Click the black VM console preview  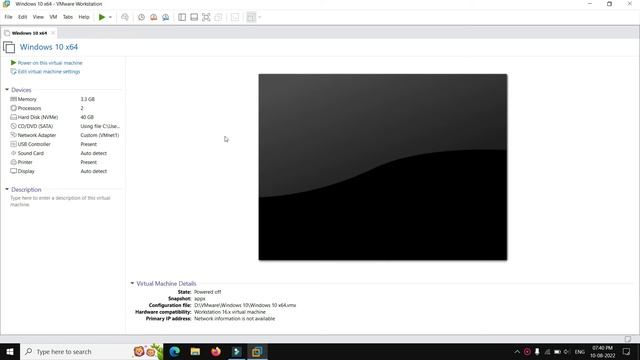coord(383,167)
